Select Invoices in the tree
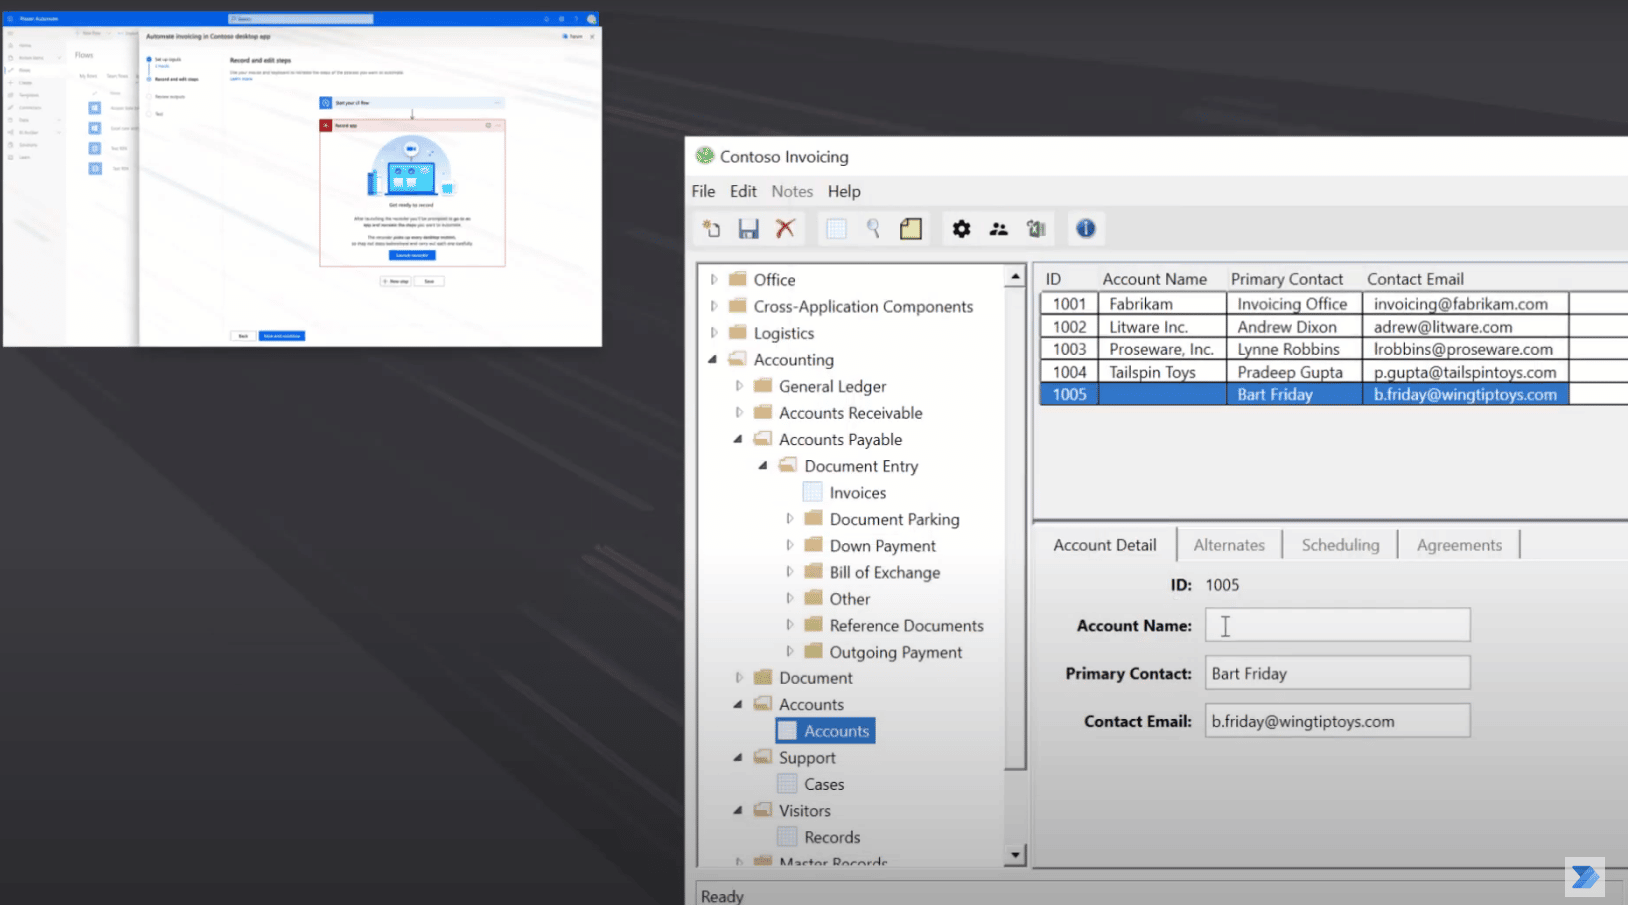 [858, 493]
